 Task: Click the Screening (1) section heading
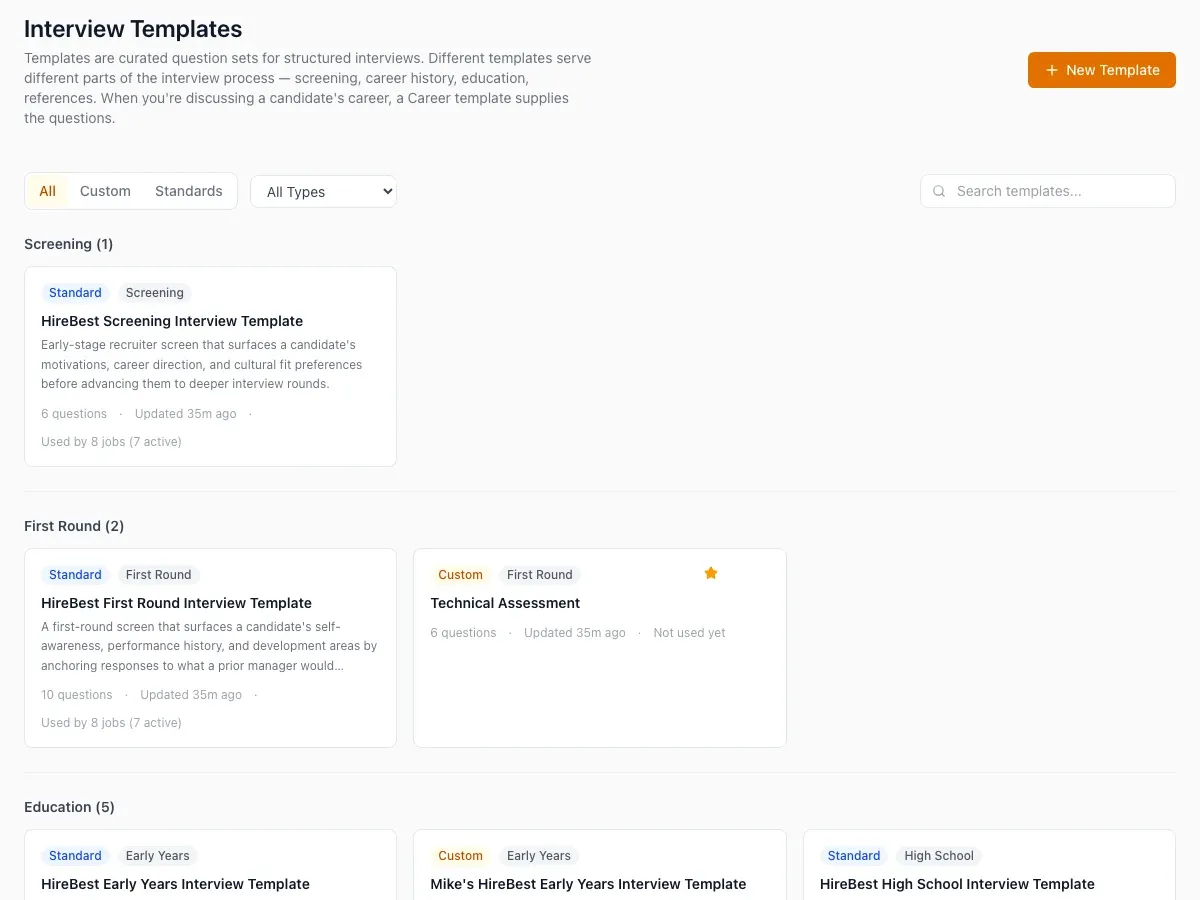click(69, 244)
